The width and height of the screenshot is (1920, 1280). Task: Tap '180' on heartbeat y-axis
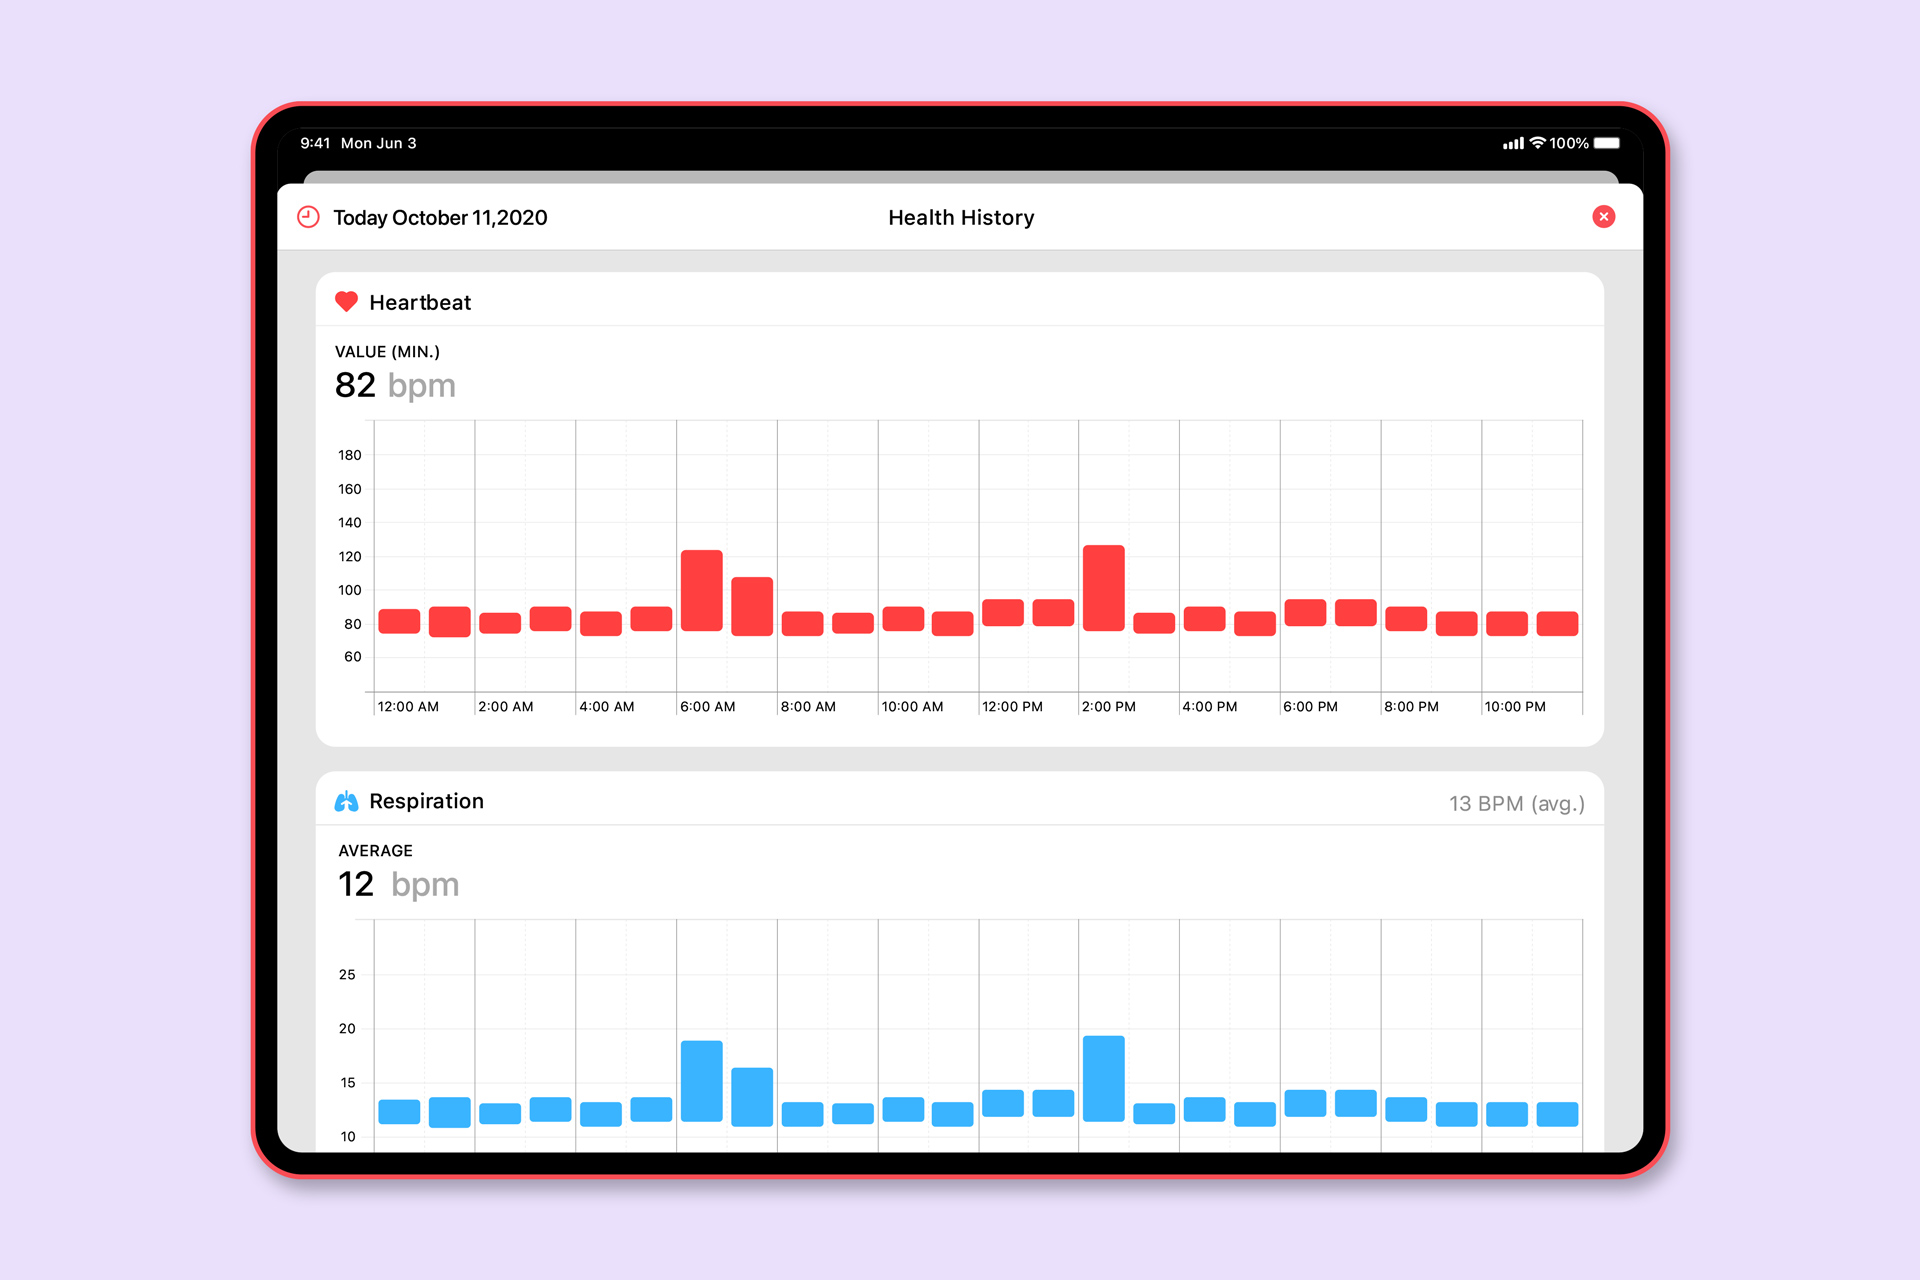click(x=350, y=456)
